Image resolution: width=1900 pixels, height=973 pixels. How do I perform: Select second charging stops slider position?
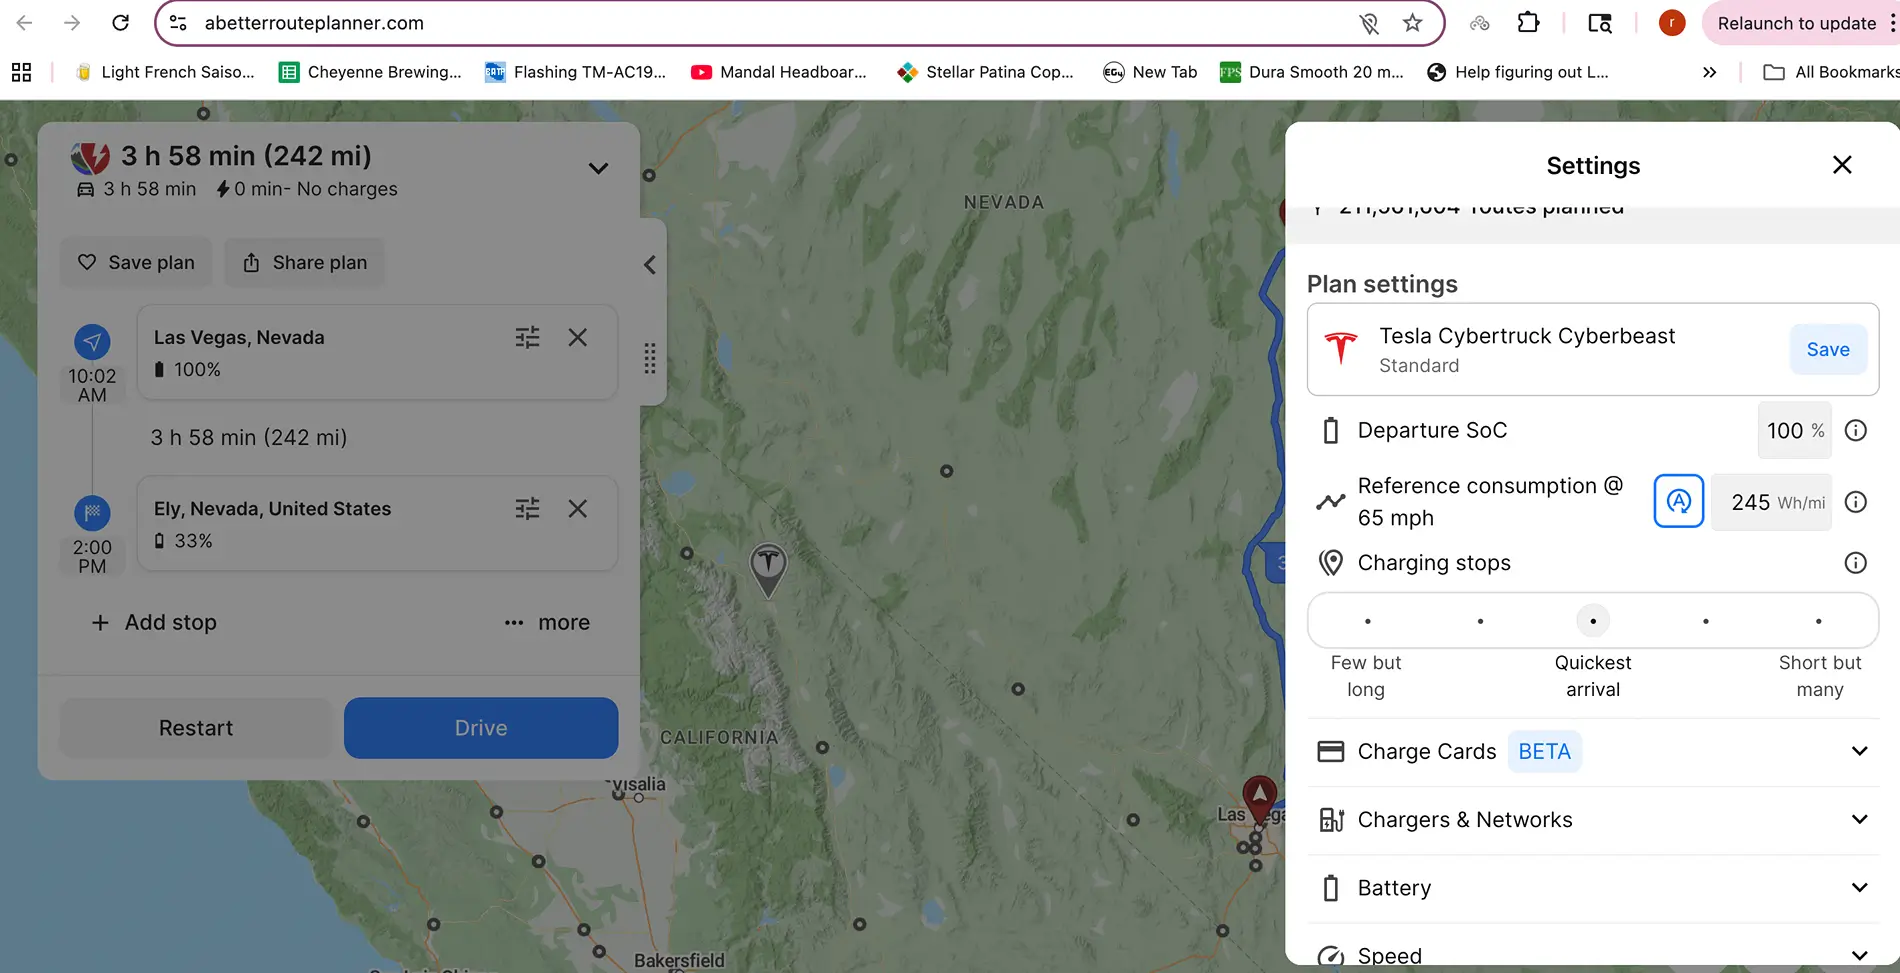[1480, 621]
